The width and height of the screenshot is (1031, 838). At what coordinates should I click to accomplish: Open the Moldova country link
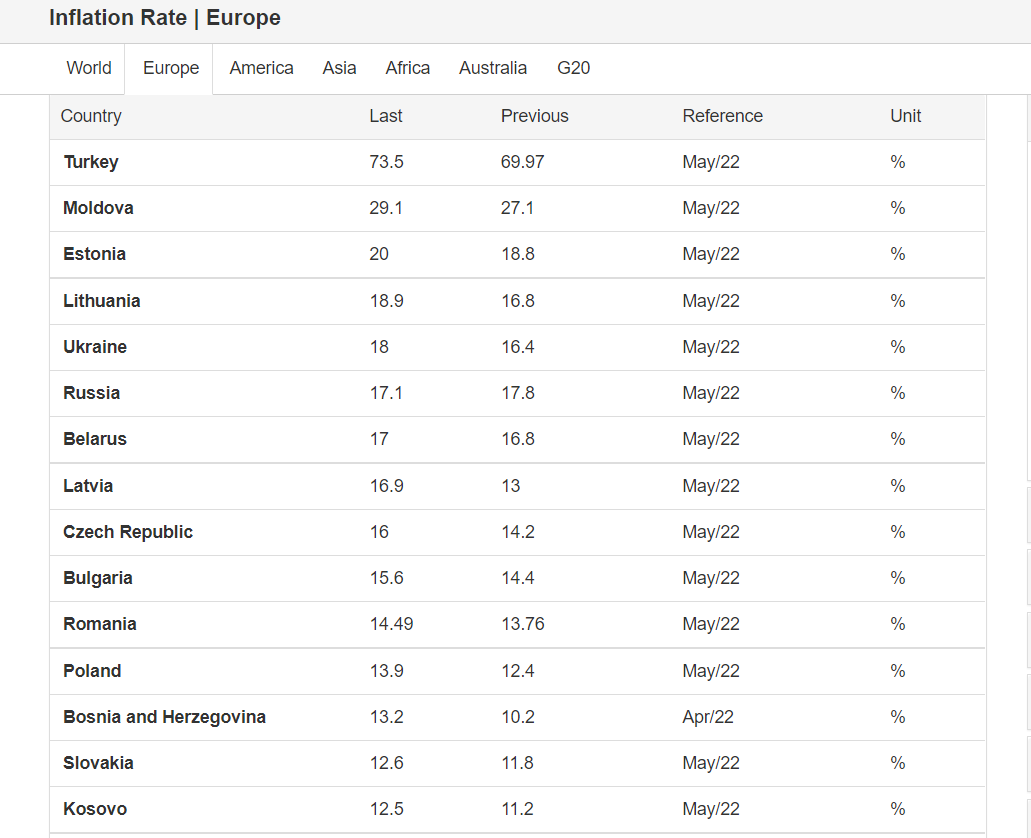click(98, 208)
